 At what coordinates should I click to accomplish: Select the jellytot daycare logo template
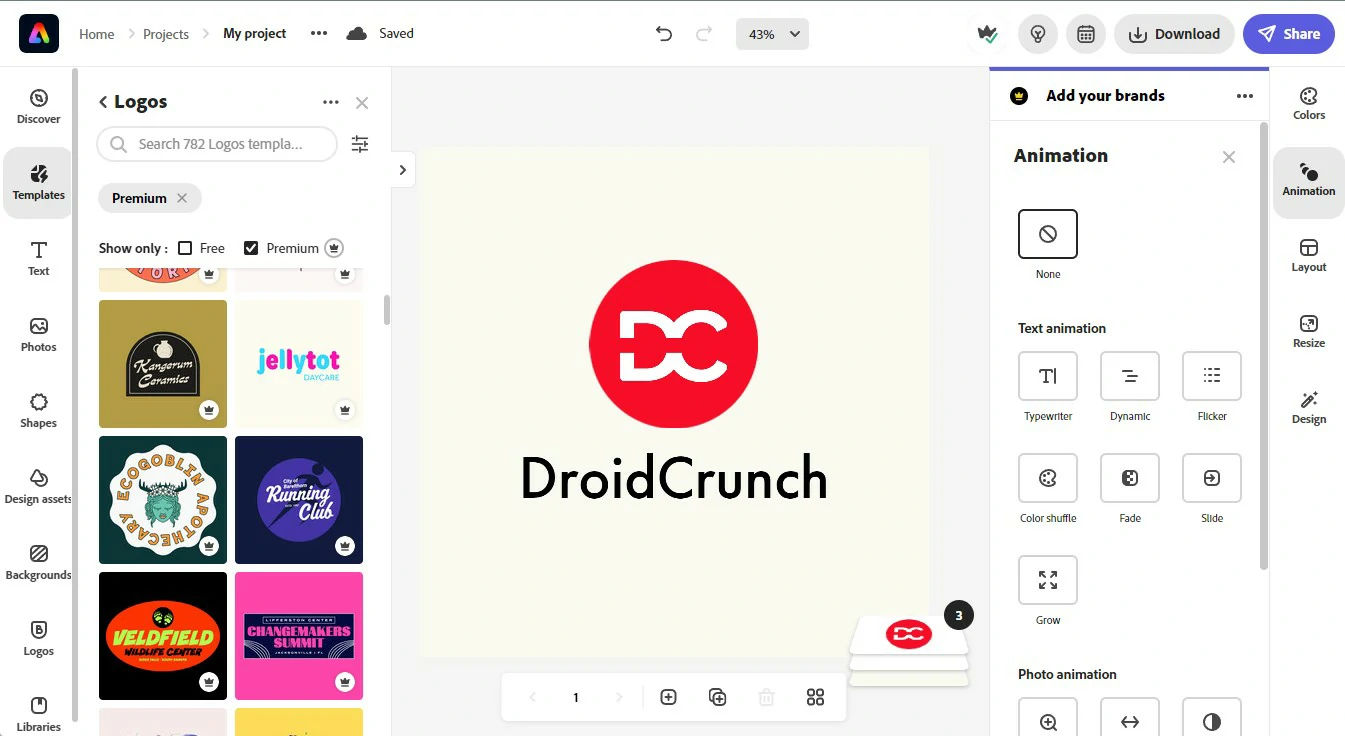click(x=299, y=364)
